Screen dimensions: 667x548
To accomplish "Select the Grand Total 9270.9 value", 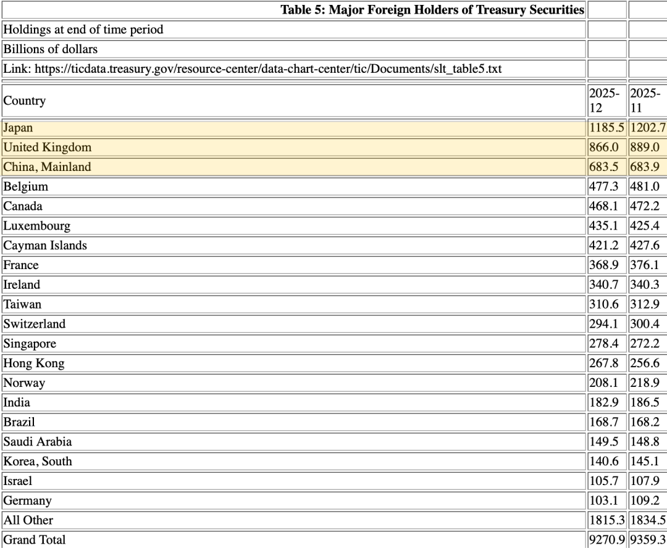I will click(606, 540).
